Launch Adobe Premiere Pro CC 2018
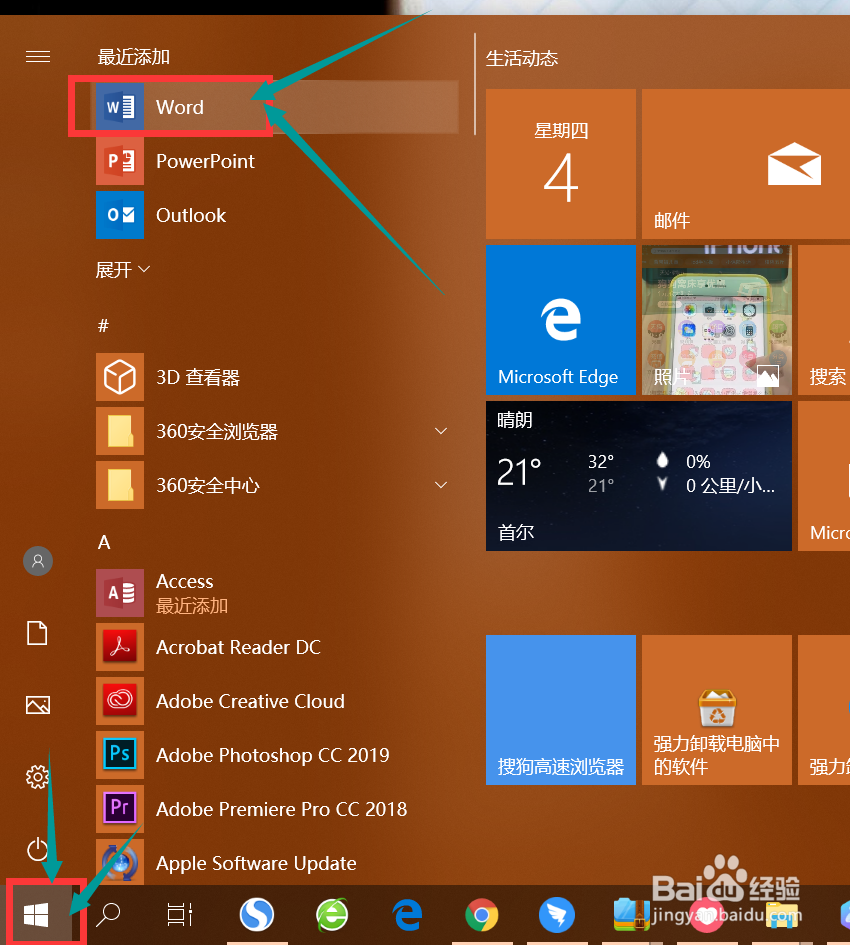The width and height of the screenshot is (850, 945). [281, 809]
